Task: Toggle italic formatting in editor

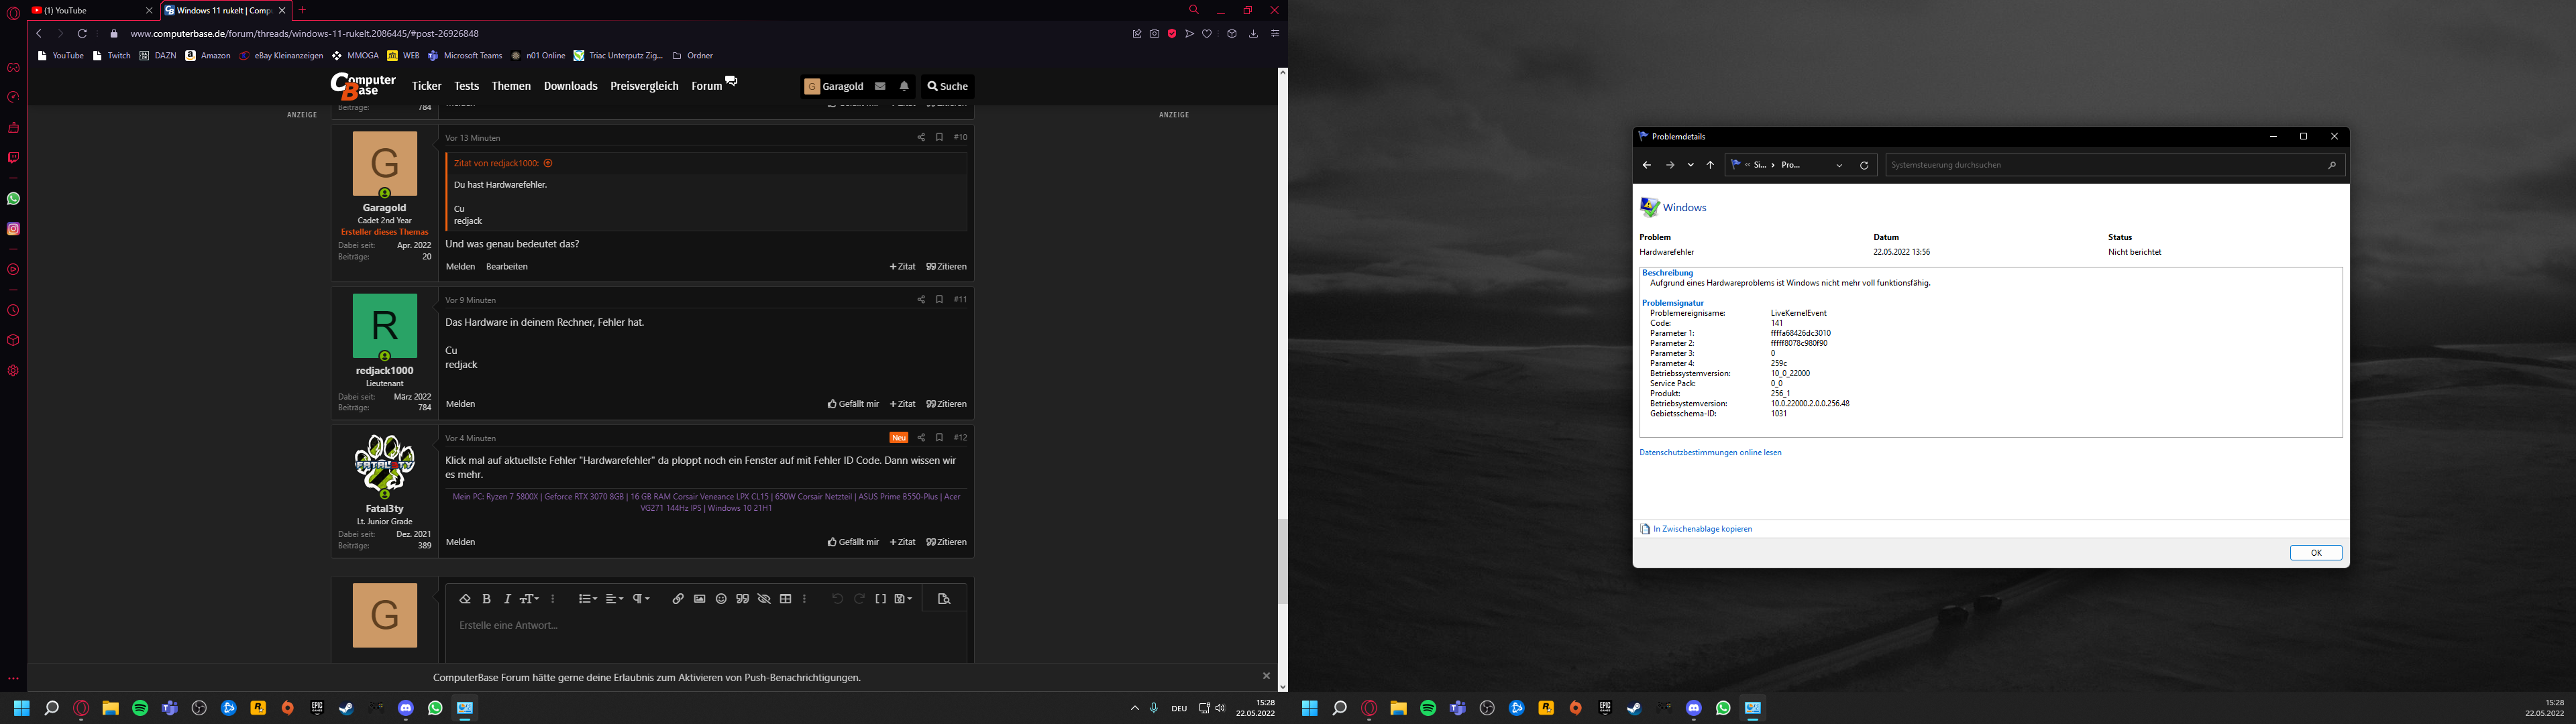Action: click(x=507, y=599)
